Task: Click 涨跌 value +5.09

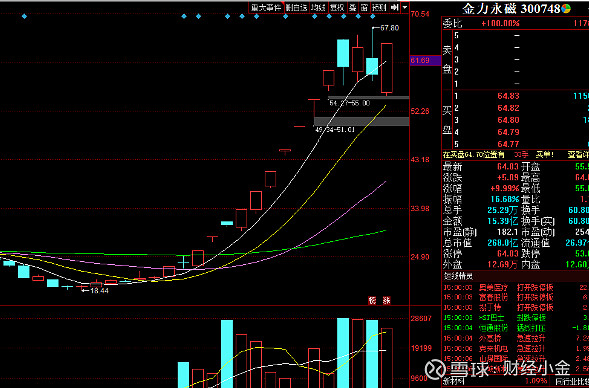Action: [508, 176]
